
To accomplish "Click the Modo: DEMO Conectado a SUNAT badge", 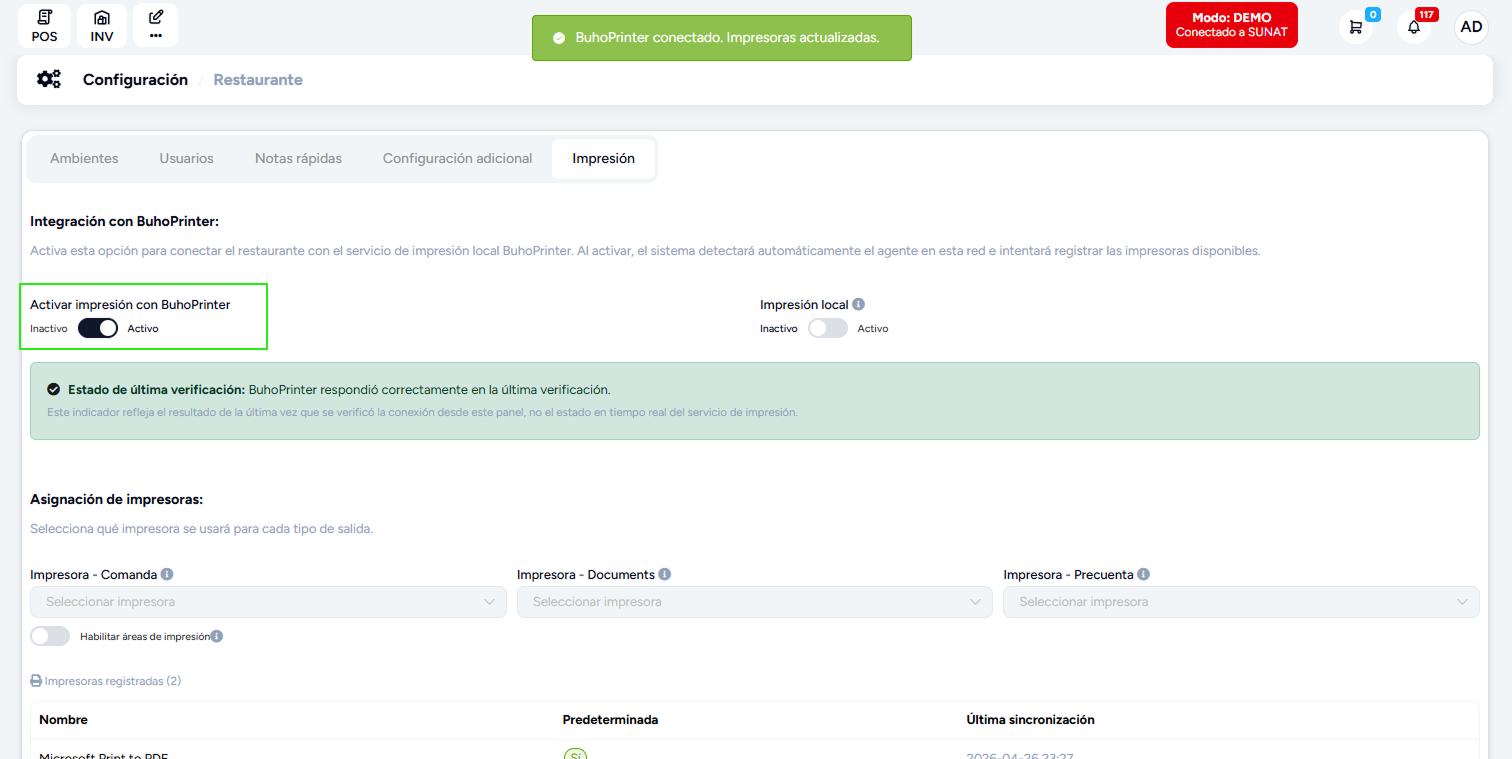I will (x=1231, y=25).
